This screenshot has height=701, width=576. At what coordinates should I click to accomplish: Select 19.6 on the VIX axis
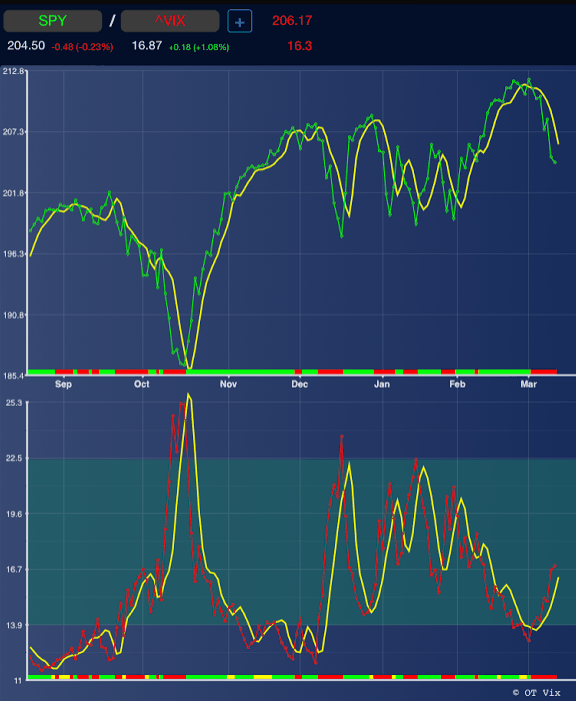13,514
